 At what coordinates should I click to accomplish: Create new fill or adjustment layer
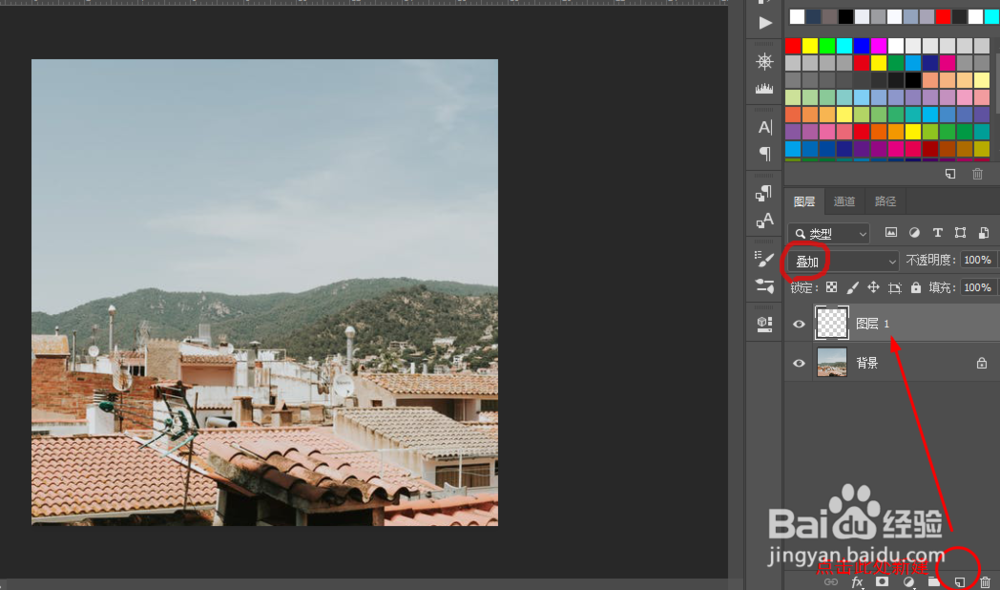pos(909,582)
